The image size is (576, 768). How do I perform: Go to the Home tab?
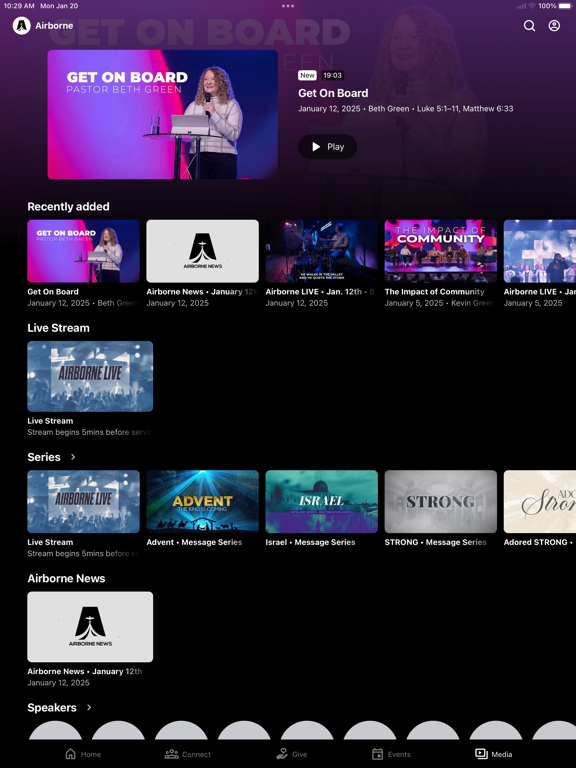coord(83,754)
